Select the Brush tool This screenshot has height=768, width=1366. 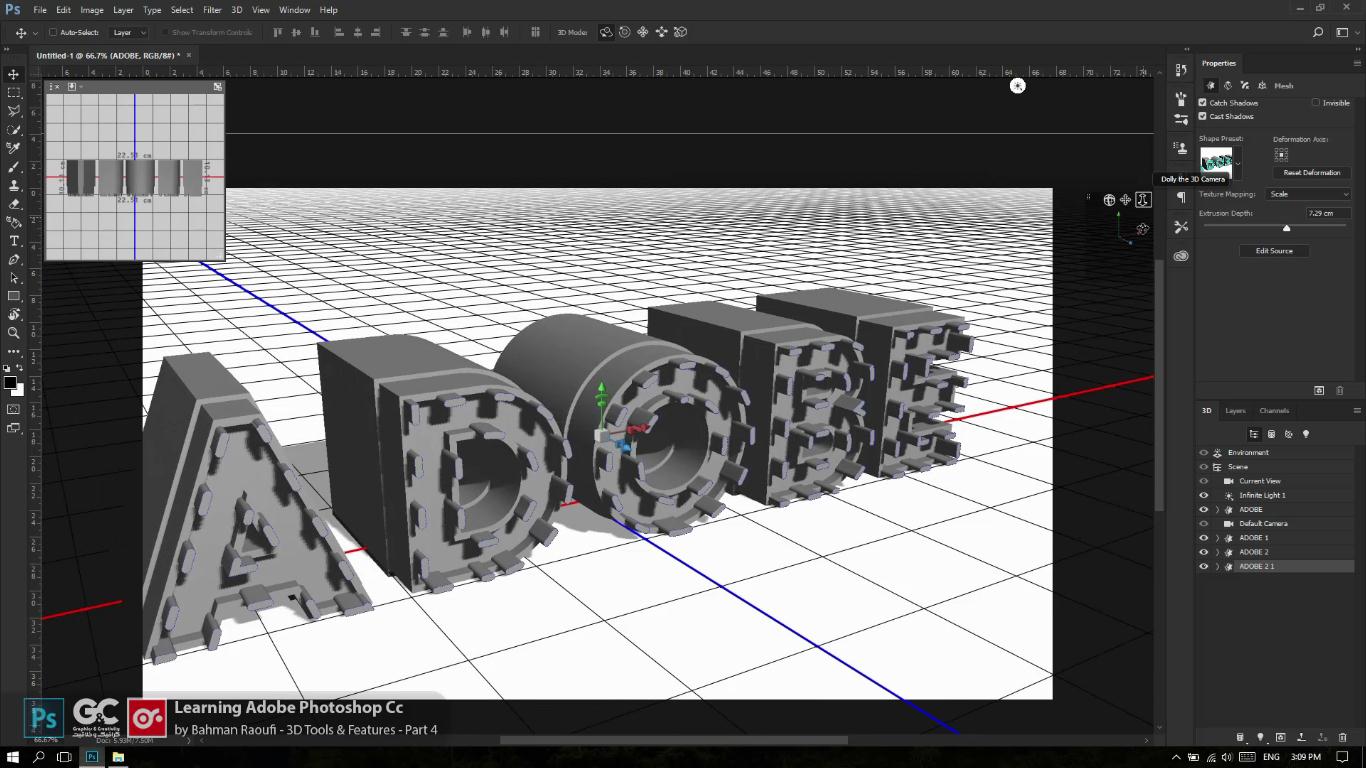tap(14, 167)
